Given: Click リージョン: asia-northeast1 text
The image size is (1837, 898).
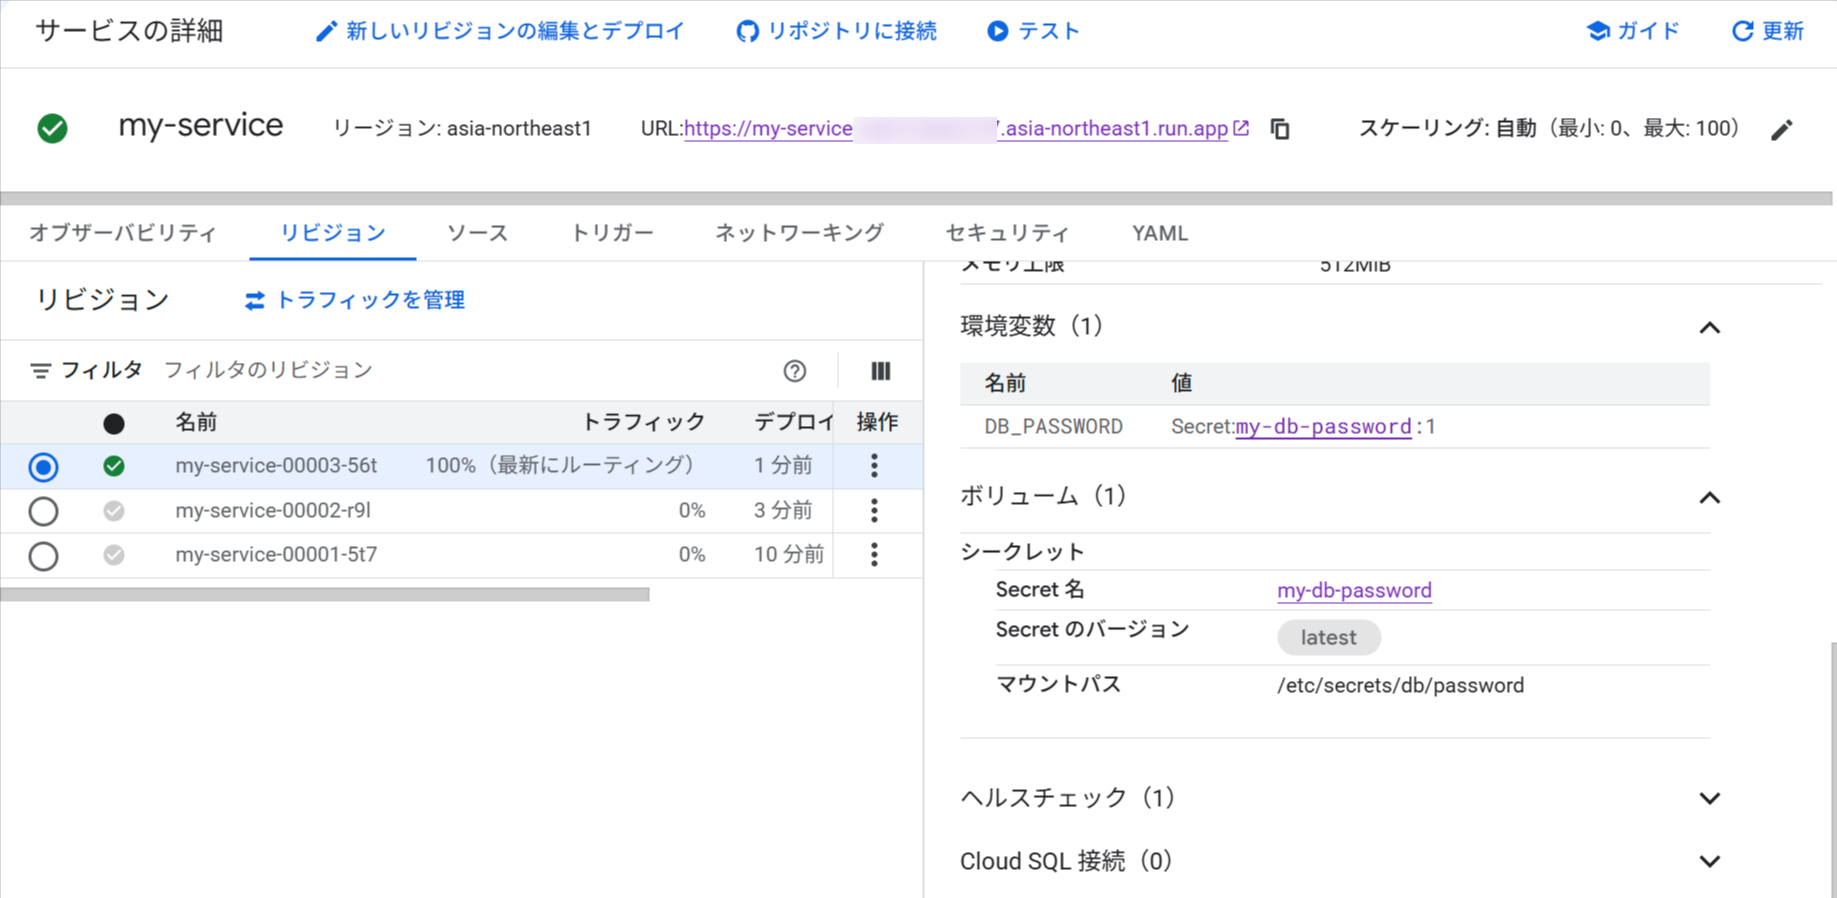Looking at the screenshot, I should coord(462,129).
